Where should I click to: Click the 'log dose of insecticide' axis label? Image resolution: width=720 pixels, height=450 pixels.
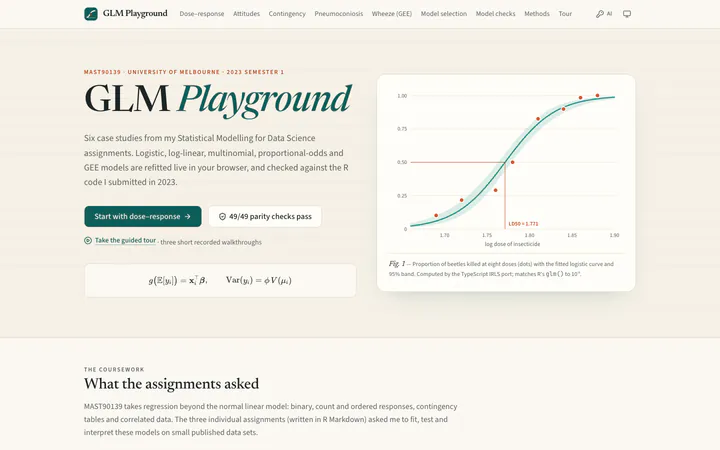[512, 244]
